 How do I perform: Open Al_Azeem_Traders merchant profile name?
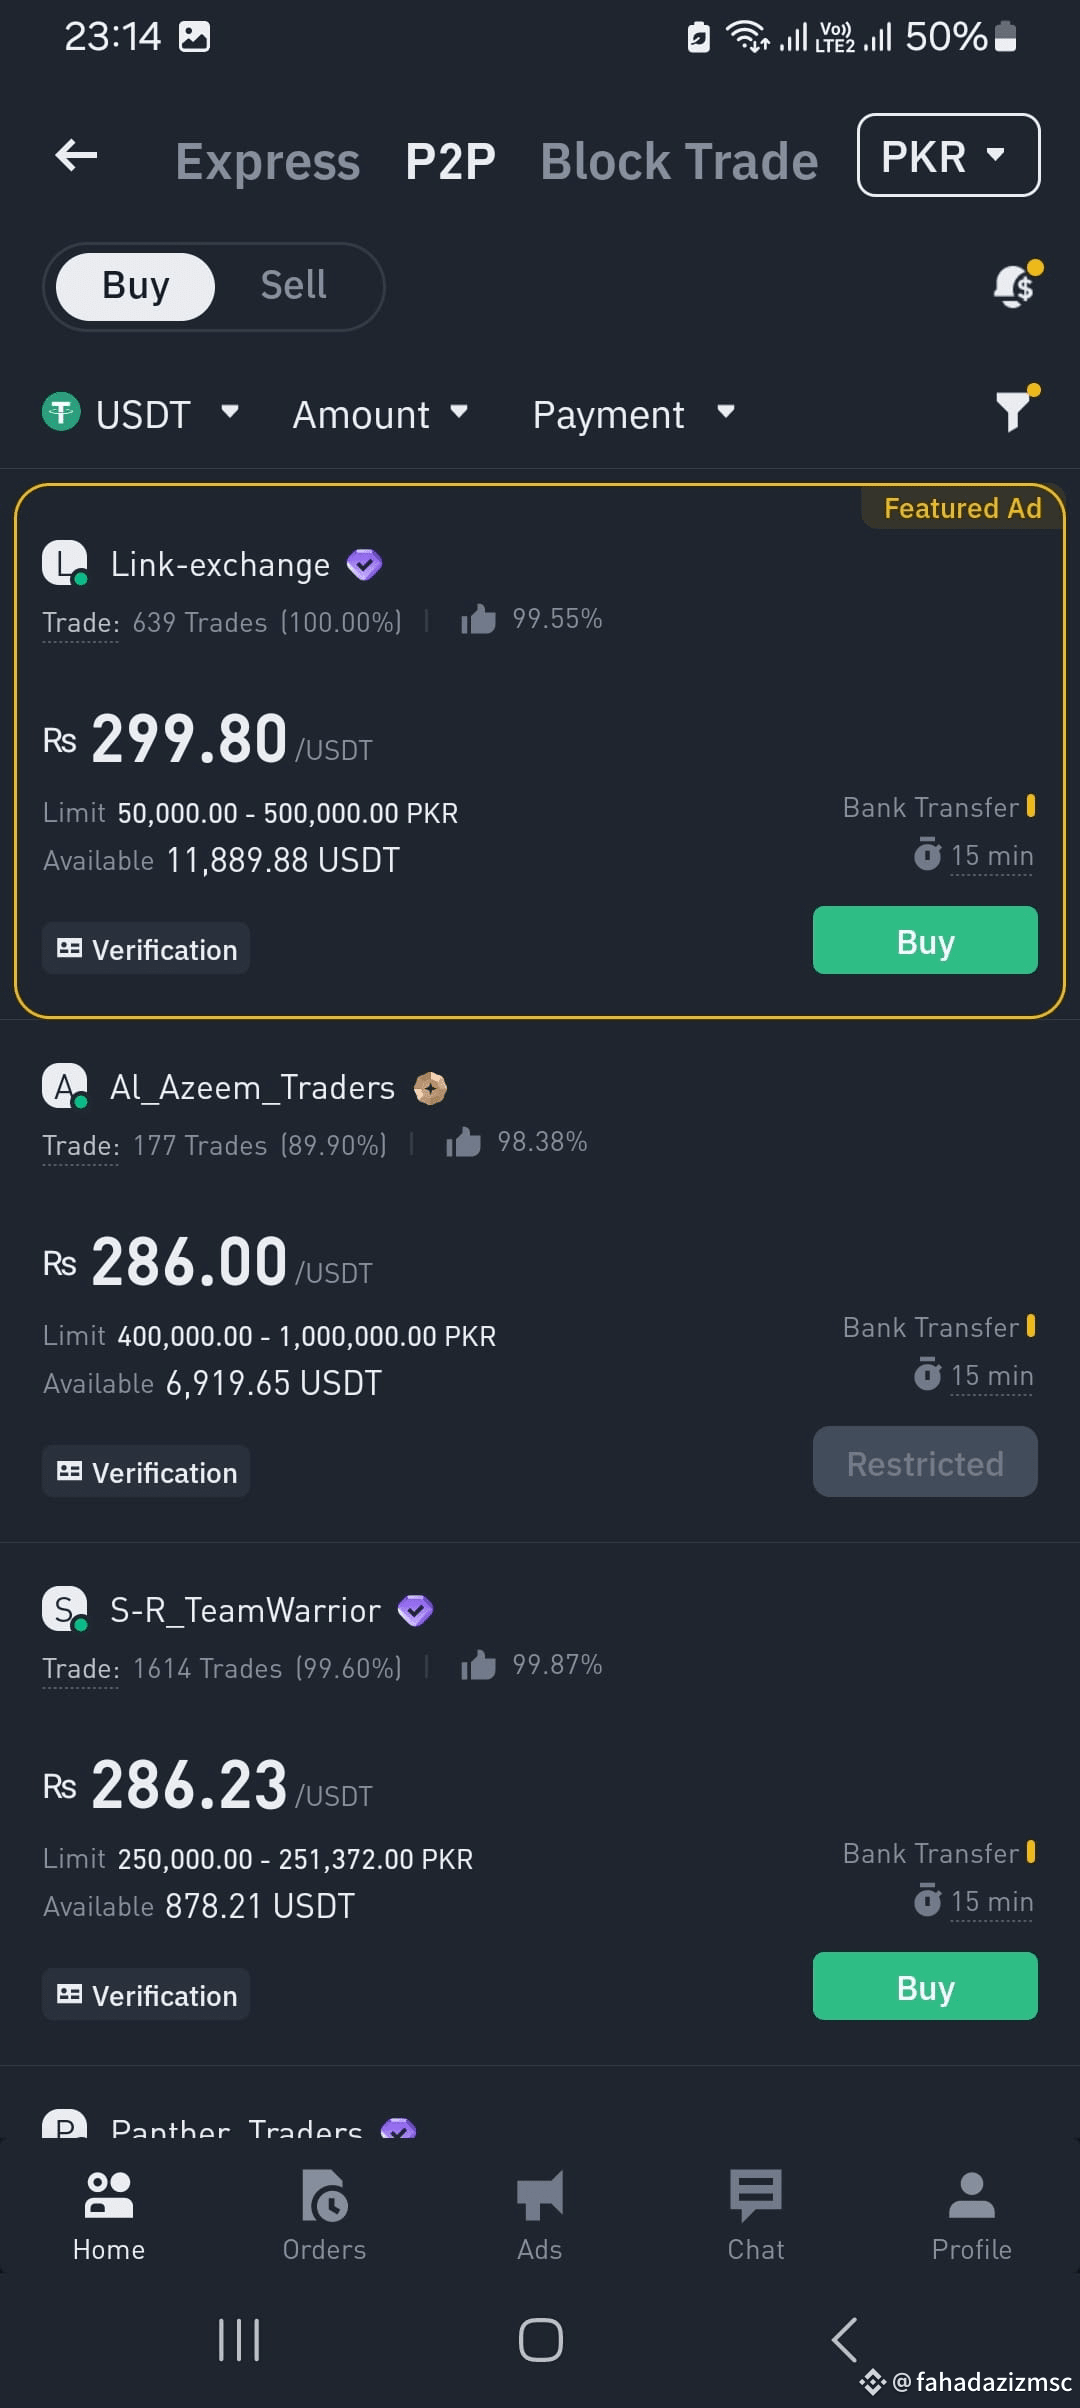[252, 1088]
